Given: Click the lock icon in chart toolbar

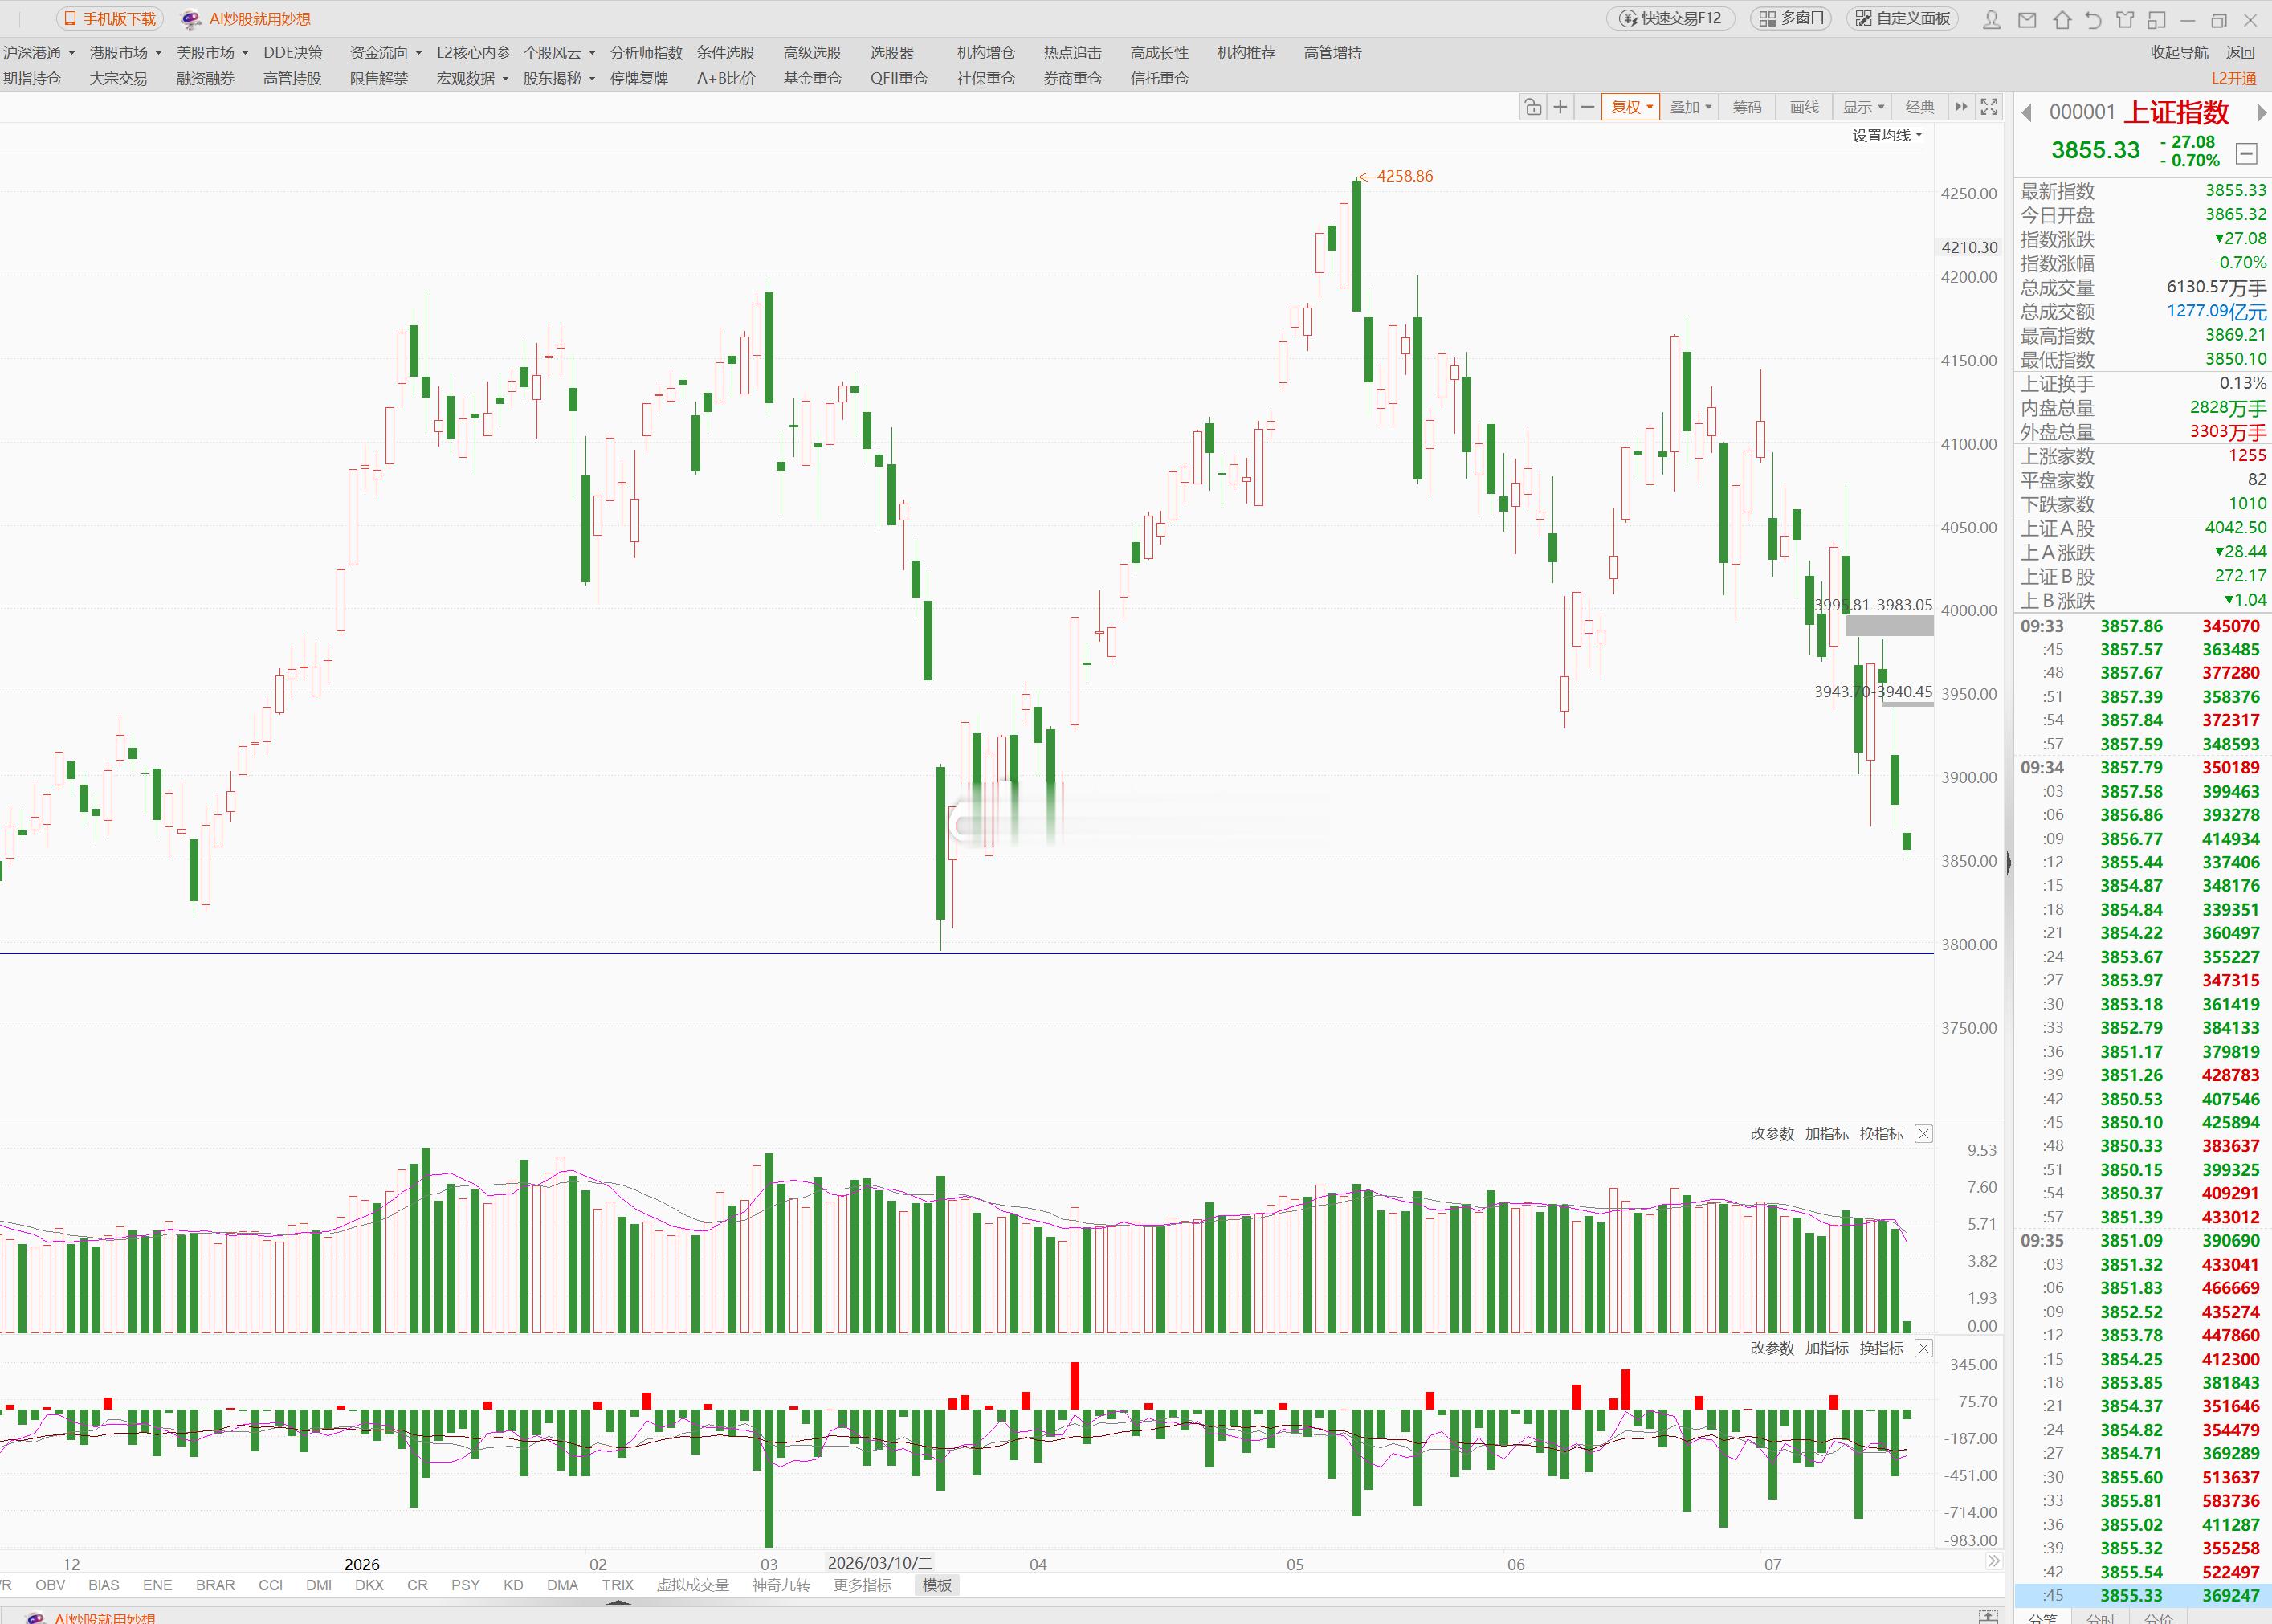Looking at the screenshot, I should pyautogui.click(x=1532, y=107).
